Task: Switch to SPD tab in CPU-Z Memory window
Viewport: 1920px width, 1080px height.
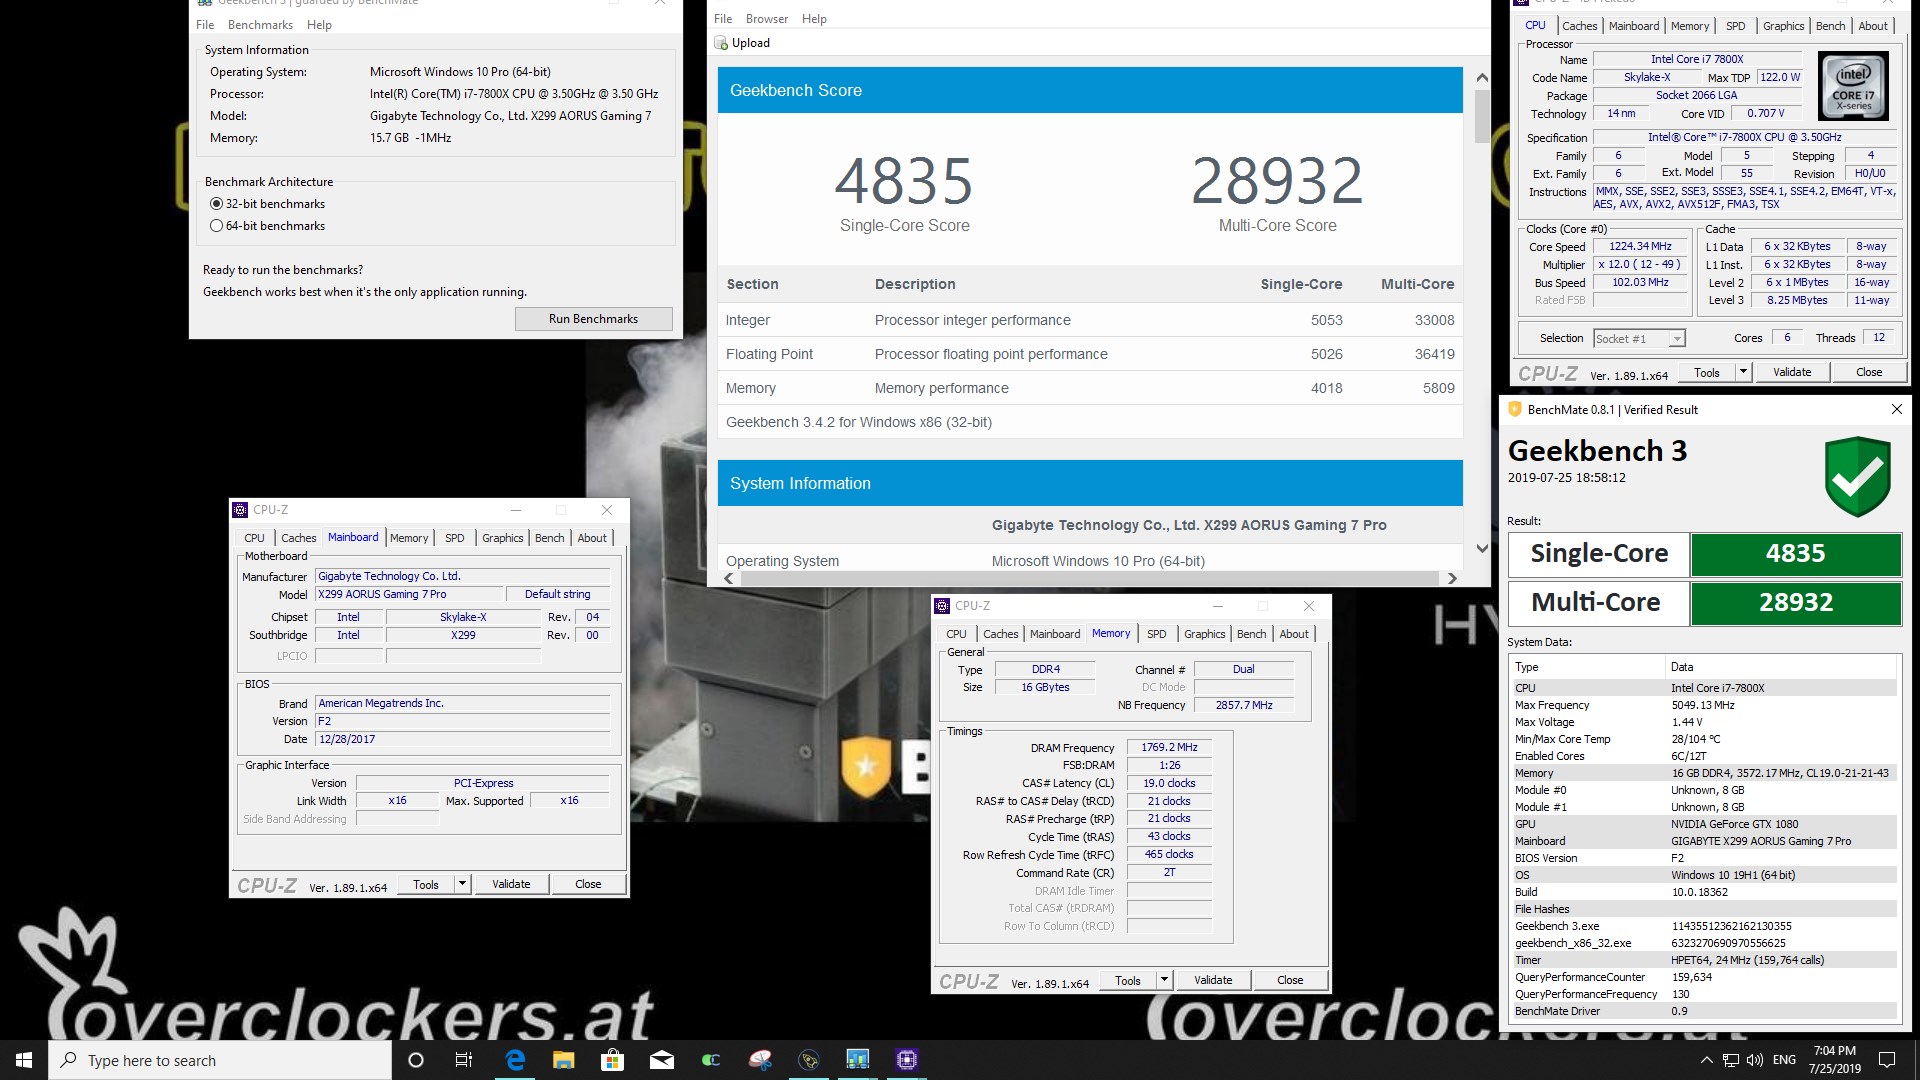Action: (x=1156, y=634)
